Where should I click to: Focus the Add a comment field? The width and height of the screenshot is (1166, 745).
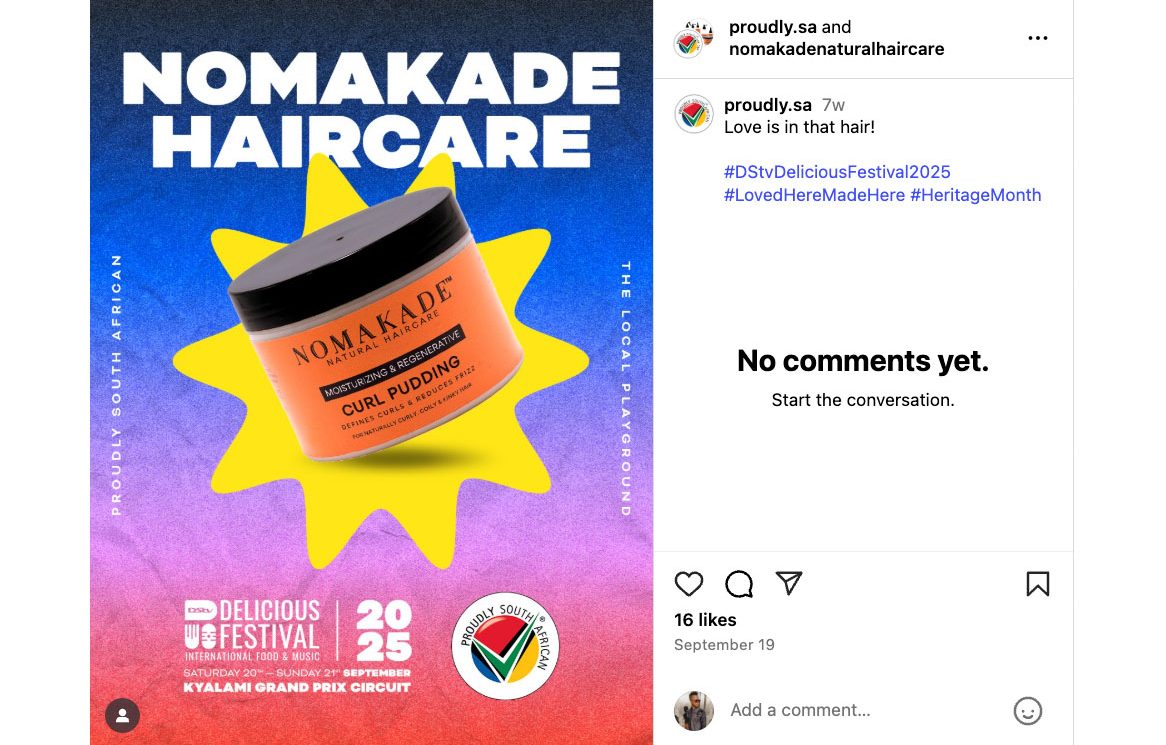[x=863, y=710]
